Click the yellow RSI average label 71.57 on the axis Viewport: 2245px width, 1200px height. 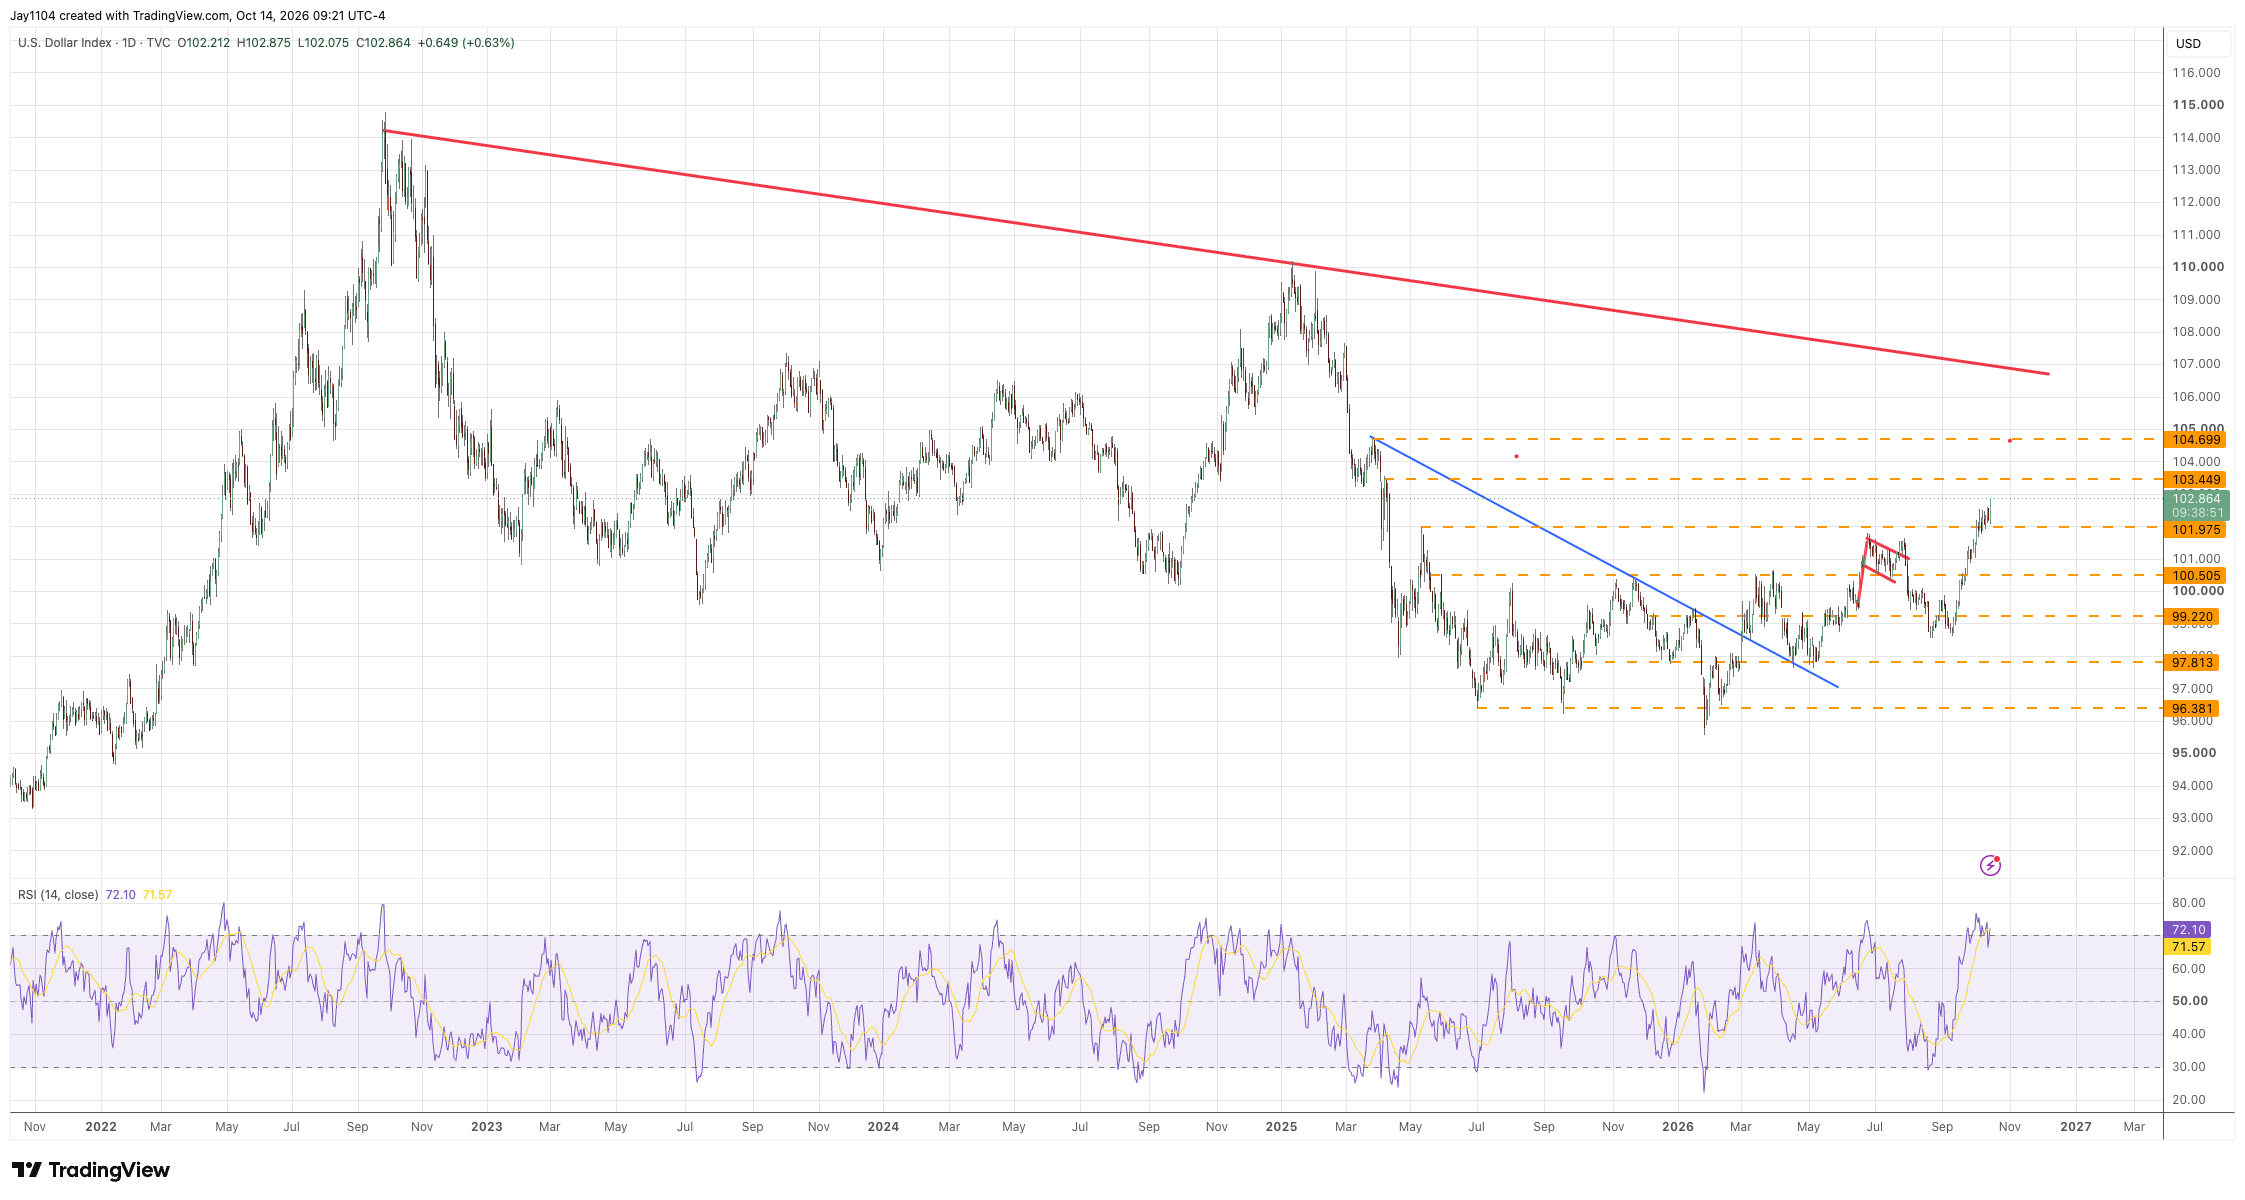tap(2188, 947)
